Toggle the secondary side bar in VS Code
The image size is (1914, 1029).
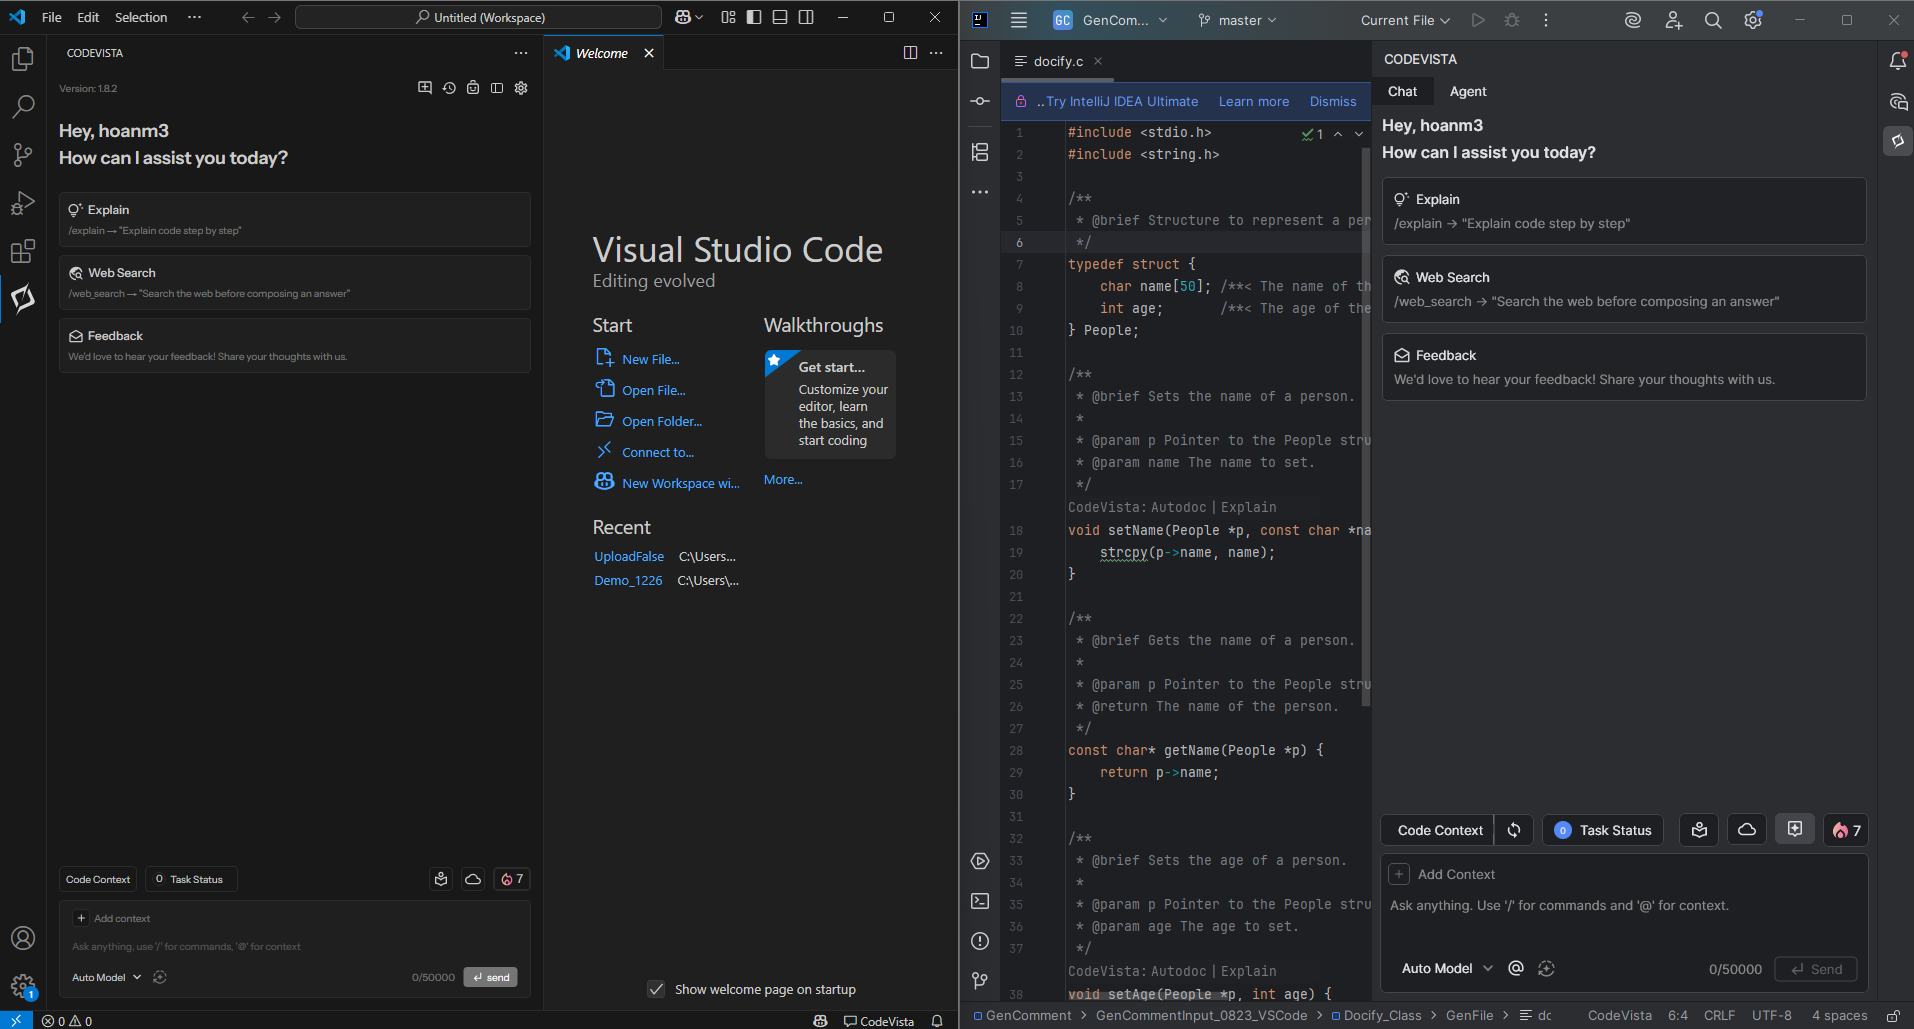(x=806, y=17)
